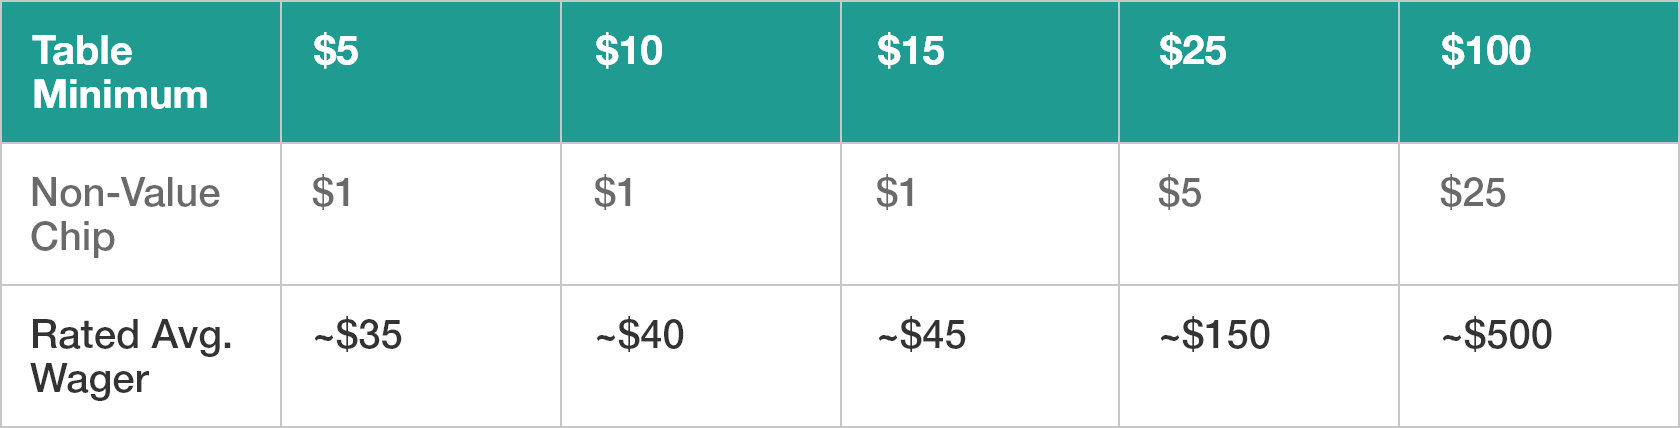Click the word Minimum in header
This screenshot has height=428, width=1680.
[x=120, y=94]
